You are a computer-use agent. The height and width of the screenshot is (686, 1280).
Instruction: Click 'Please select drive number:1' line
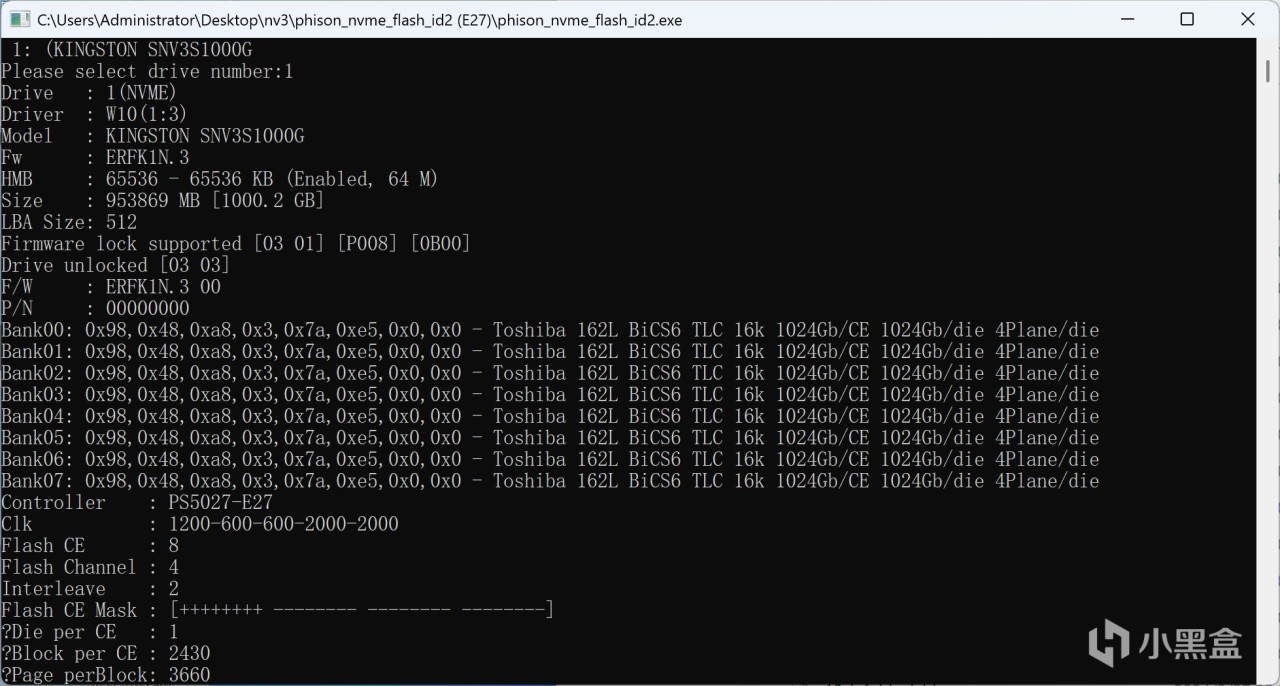[147, 72]
